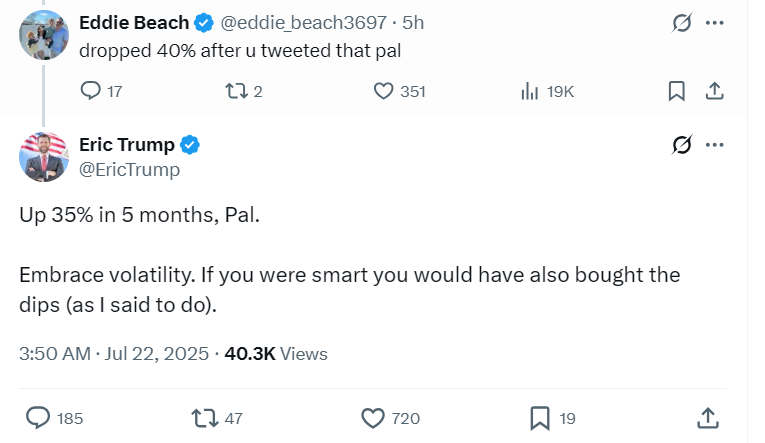
Task: Bookmark Eric Trump's tweet with 19 bookmarks
Action: pos(540,418)
